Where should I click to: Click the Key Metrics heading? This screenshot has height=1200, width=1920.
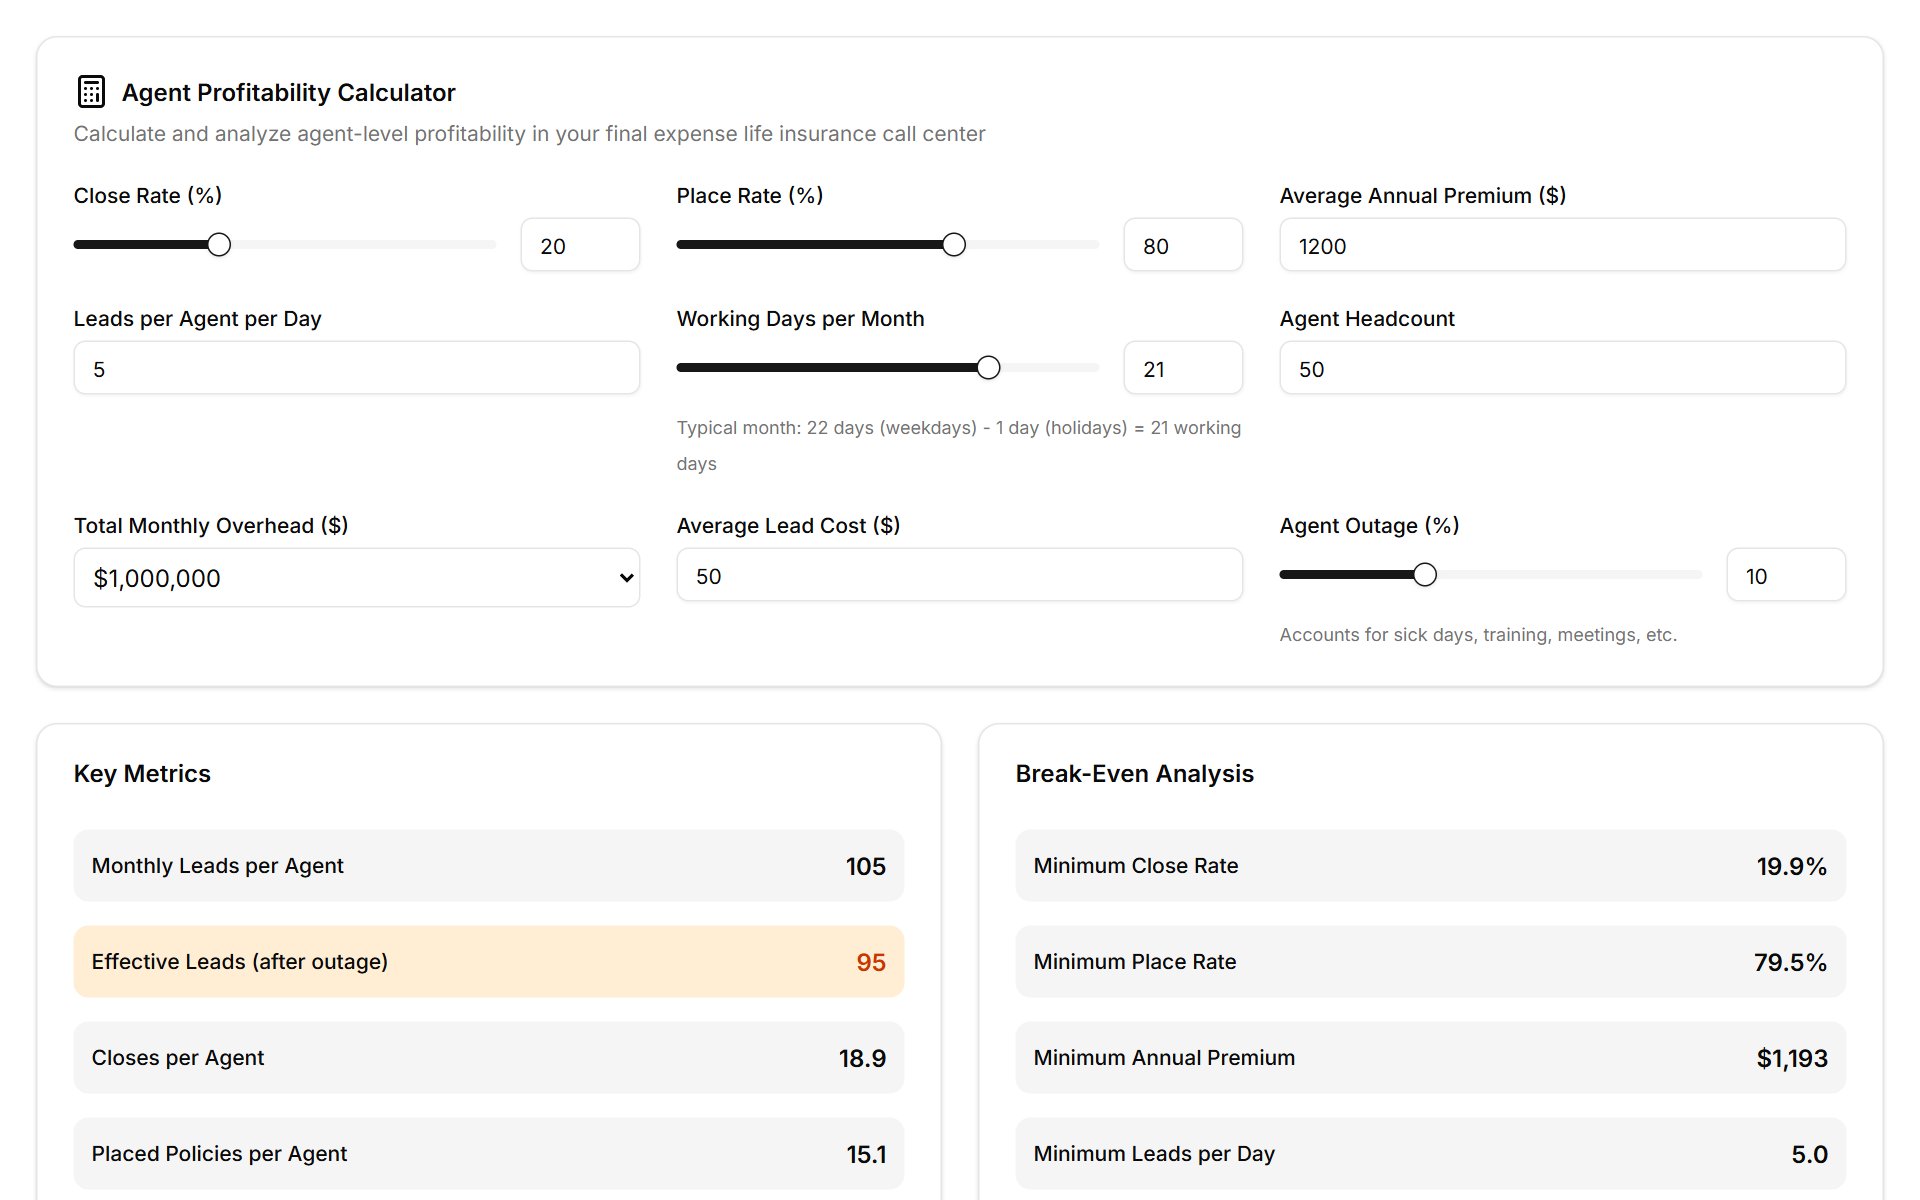coord(142,773)
